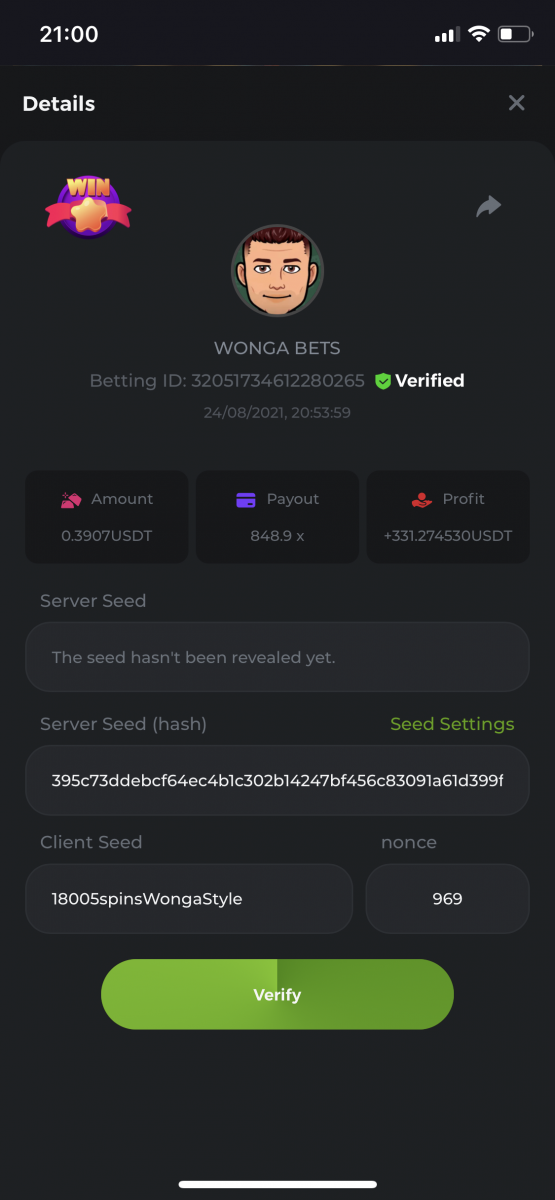Tap the WONGA BETS username

(x=277, y=349)
